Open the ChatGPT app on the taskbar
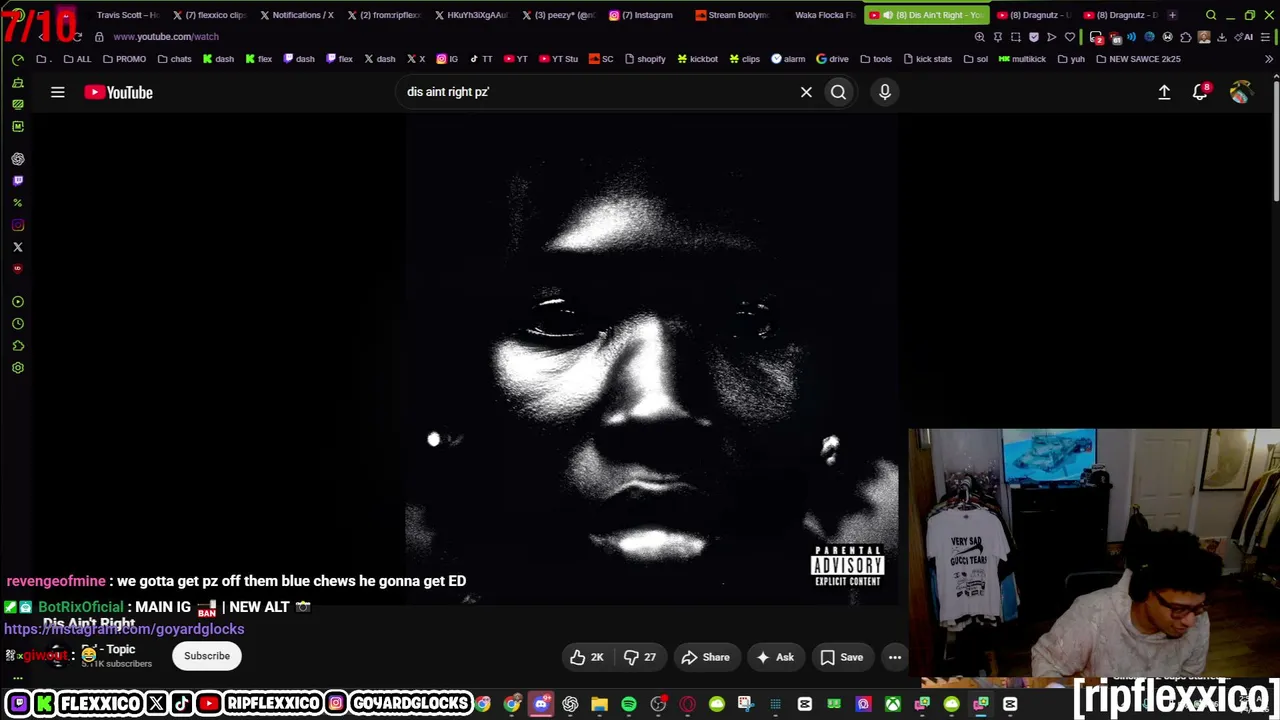1280x720 pixels. [570, 705]
